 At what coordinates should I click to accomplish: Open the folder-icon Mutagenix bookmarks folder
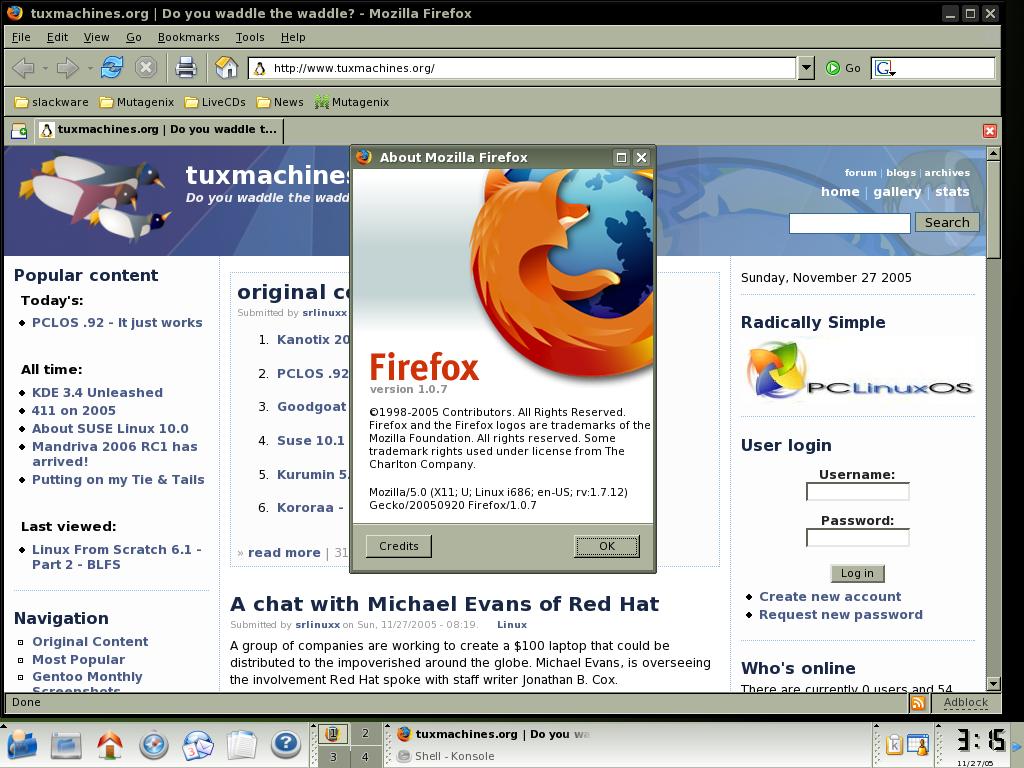[x=137, y=102]
